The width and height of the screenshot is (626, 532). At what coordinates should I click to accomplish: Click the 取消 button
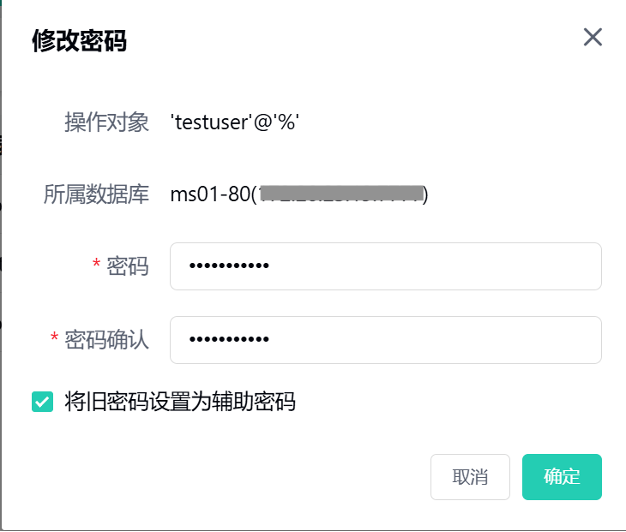[x=470, y=477]
